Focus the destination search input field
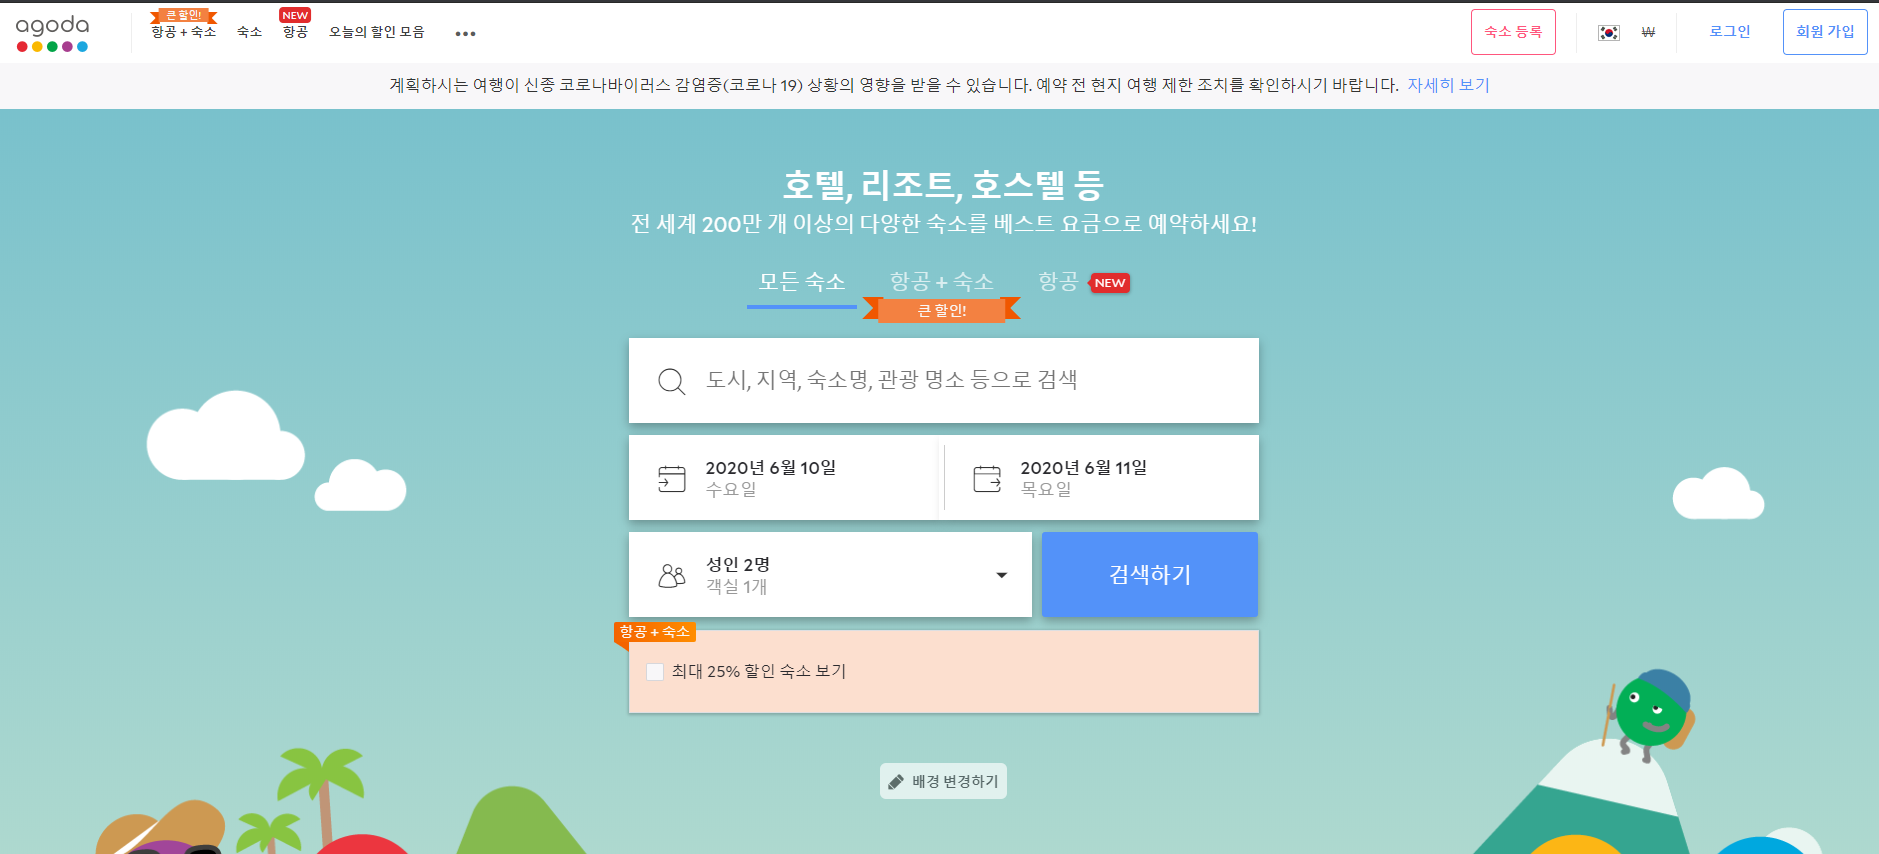Screen dimensions: 1879x854 tap(944, 381)
